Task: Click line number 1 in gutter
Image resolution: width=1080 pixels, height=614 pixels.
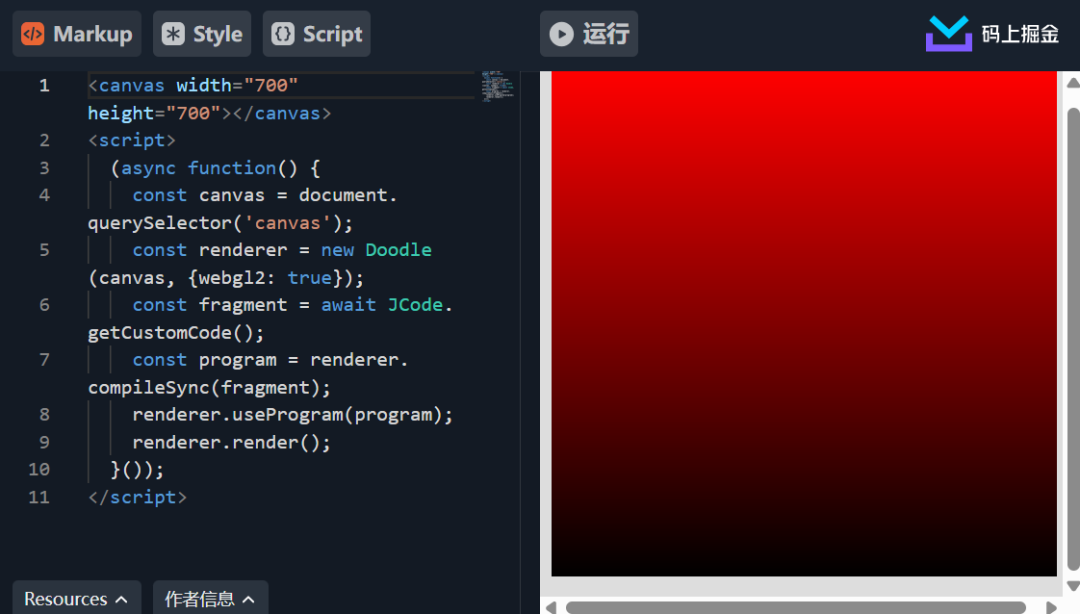Action: pyautogui.click(x=44, y=85)
